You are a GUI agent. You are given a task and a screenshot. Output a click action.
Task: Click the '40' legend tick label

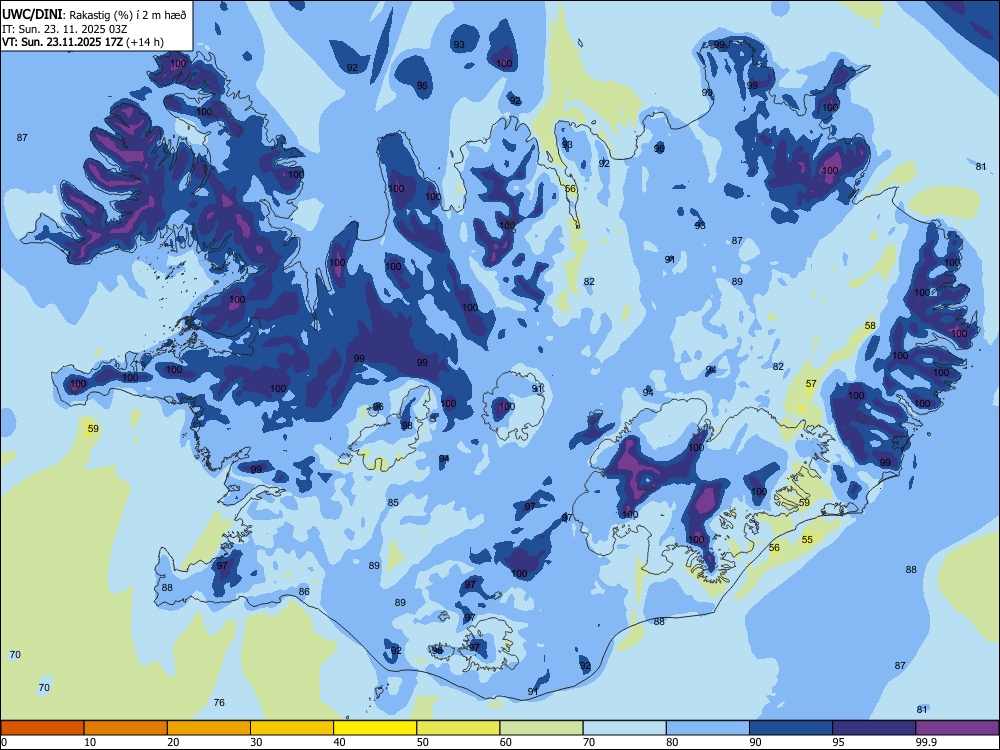tap(340, 742)
